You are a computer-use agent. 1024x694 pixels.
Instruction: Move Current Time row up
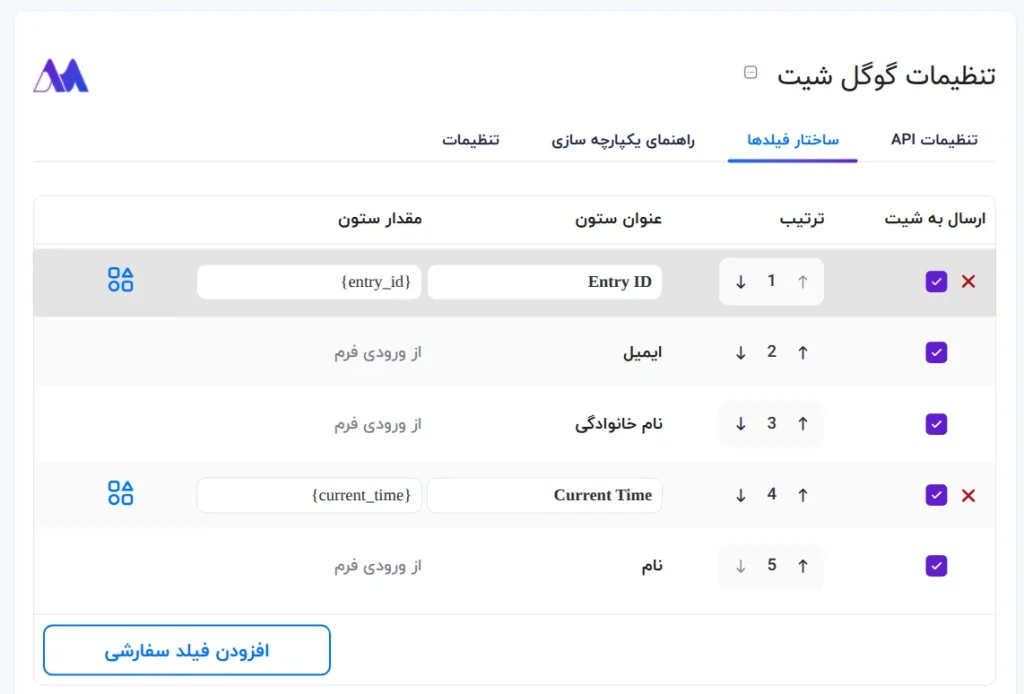(x=802, y=495)
